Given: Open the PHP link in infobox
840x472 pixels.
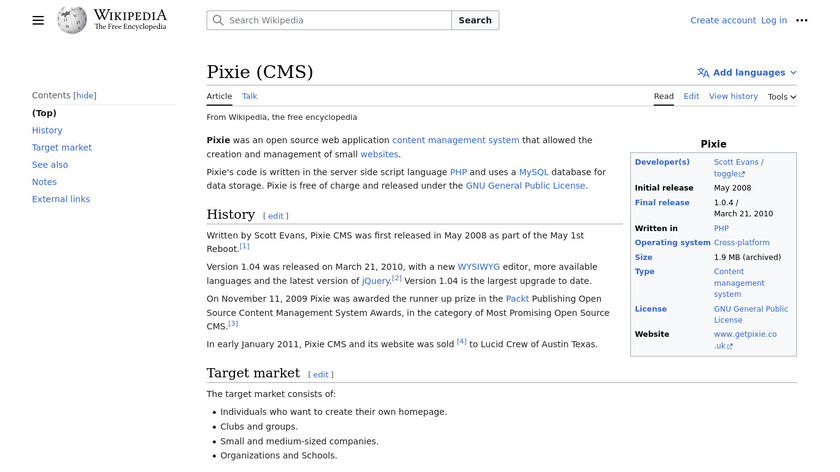Looking at the screenshot, I should (x=721, y=228).
